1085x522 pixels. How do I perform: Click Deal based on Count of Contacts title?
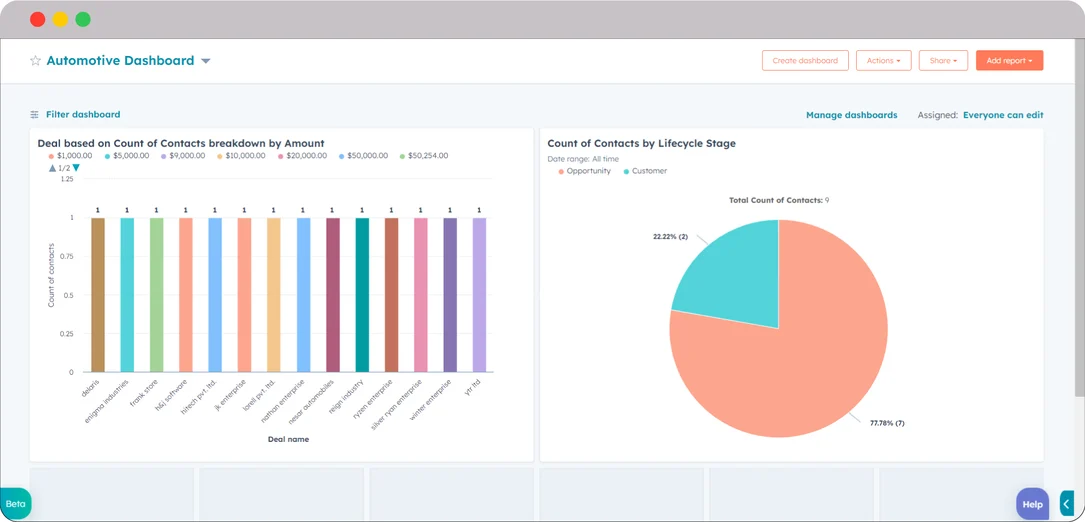pyautogui.click(x=181, y=143)
